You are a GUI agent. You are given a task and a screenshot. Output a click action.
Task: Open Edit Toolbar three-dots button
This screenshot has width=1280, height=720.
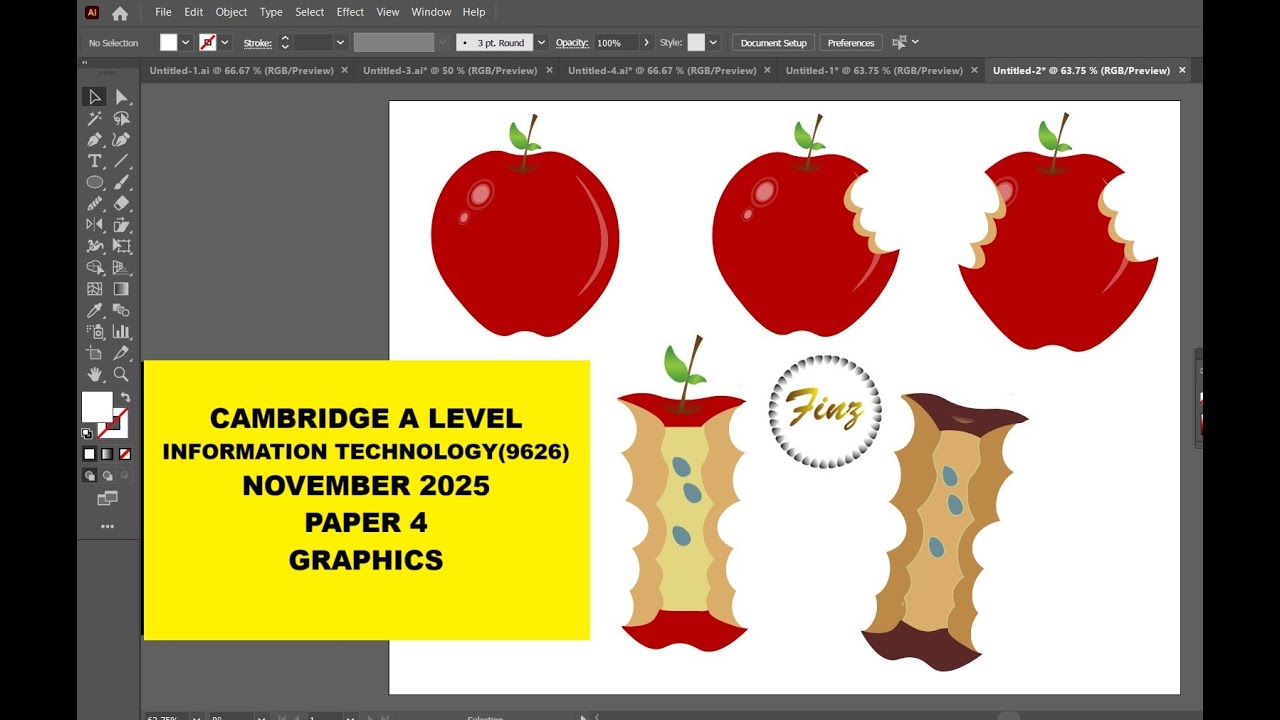point(107,526)
